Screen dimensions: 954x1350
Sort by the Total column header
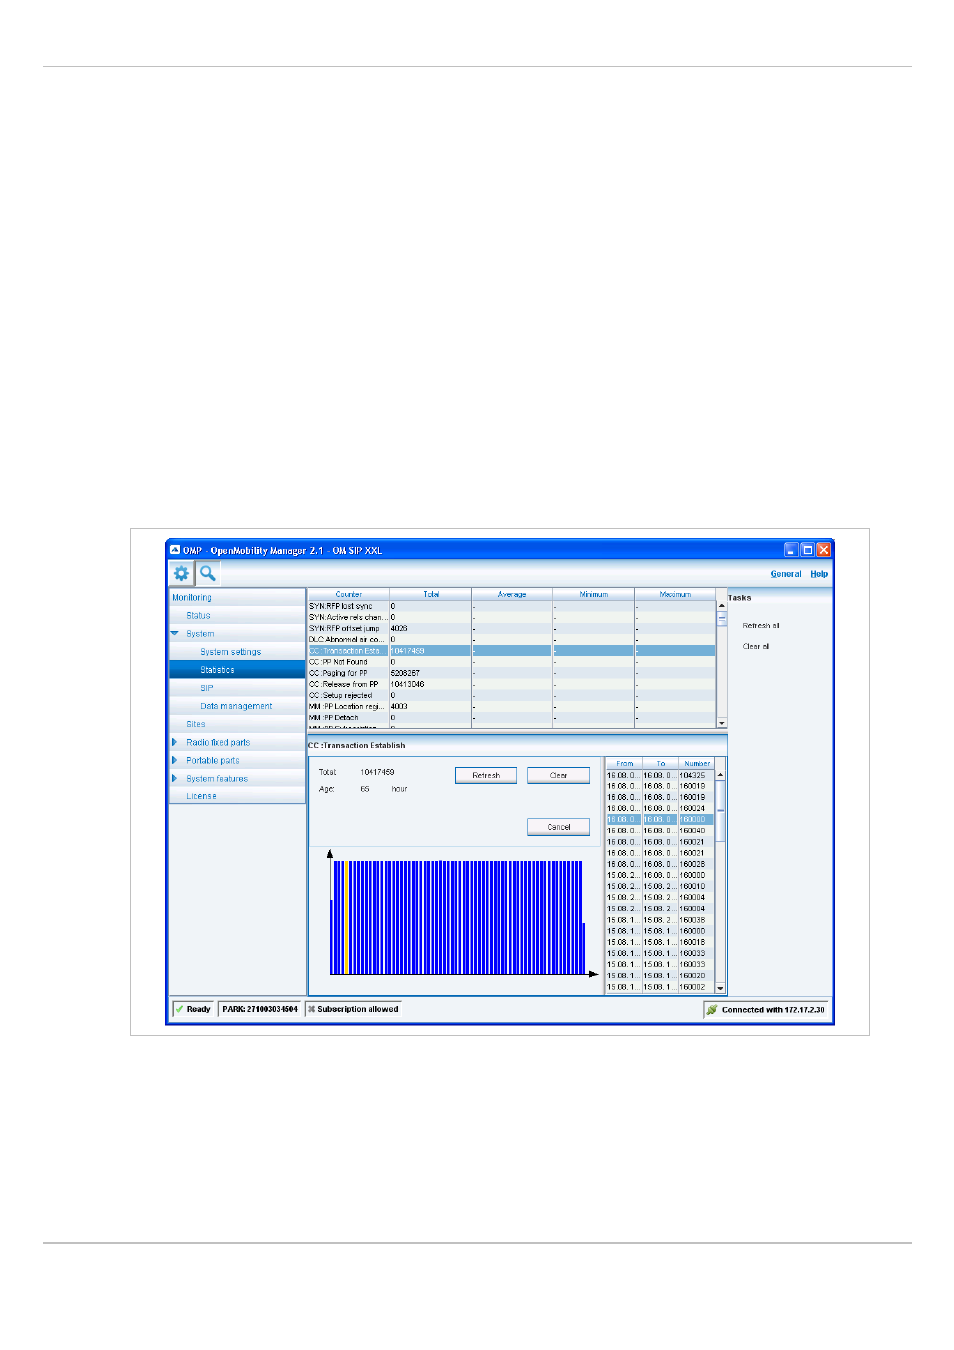point(431,595)
